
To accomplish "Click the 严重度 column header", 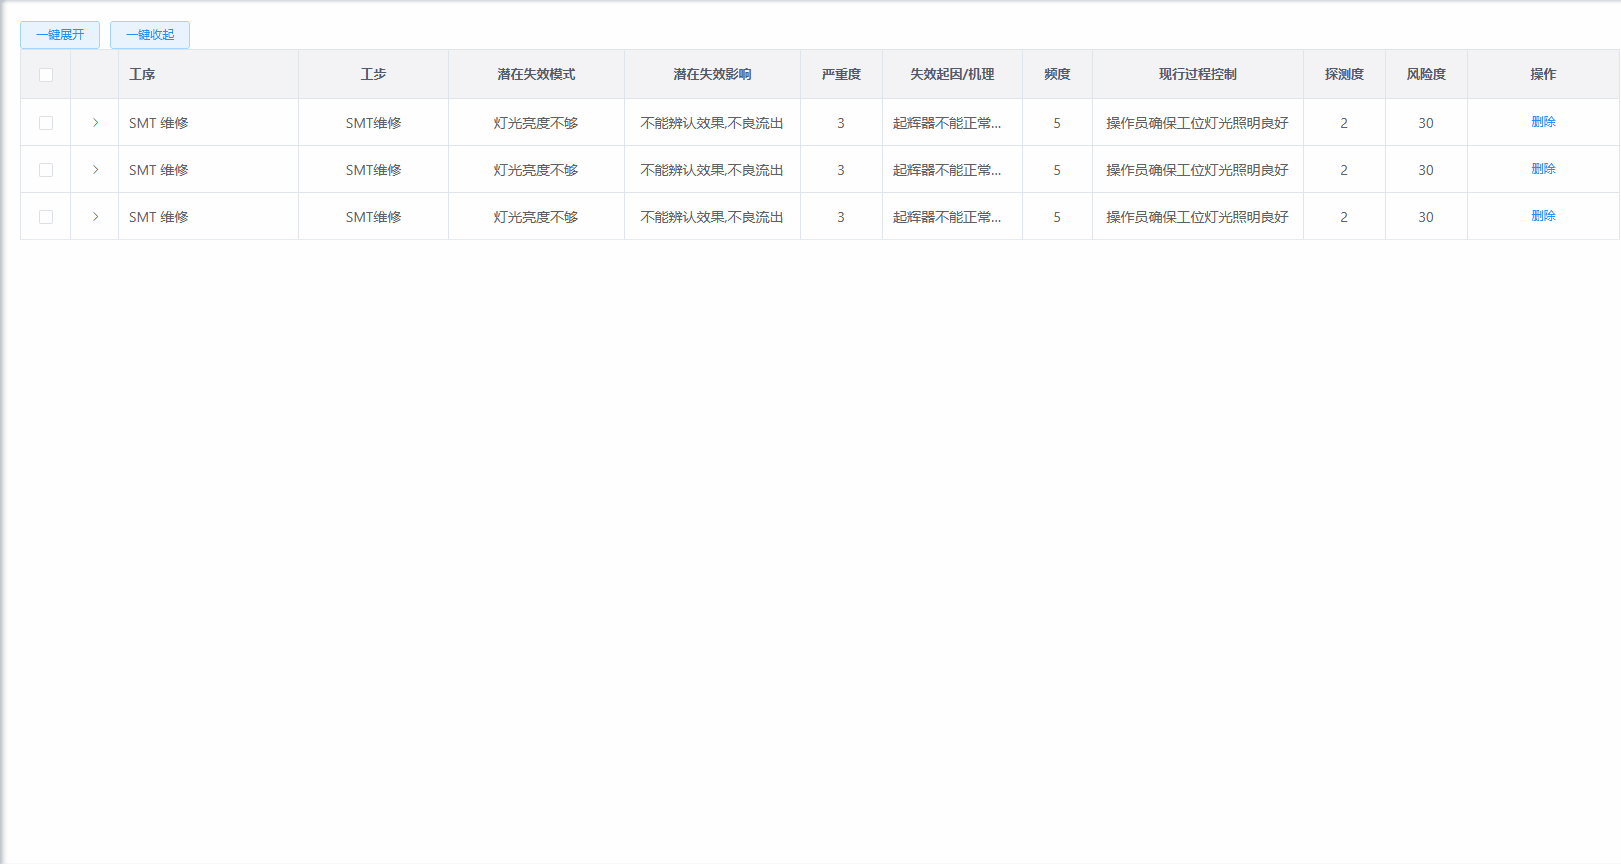I will coord(841,74).
